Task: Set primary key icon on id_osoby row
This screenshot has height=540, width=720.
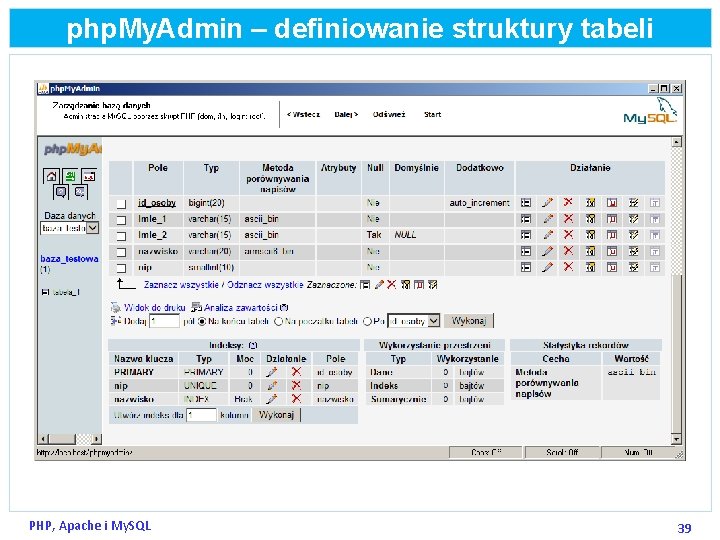Action: click(591, 202)
